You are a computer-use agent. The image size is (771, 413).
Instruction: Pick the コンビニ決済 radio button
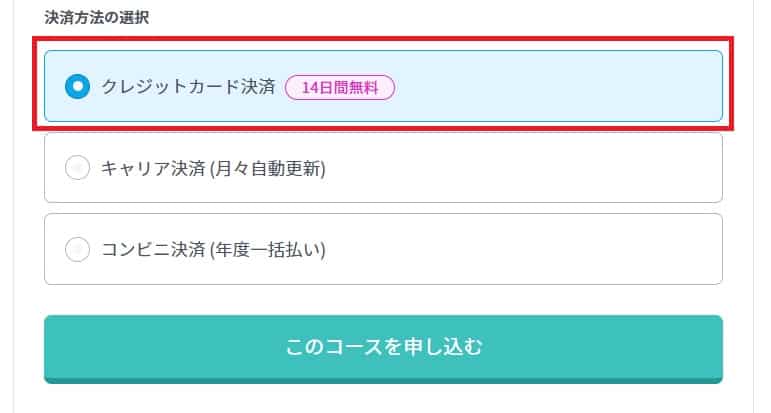77,249
